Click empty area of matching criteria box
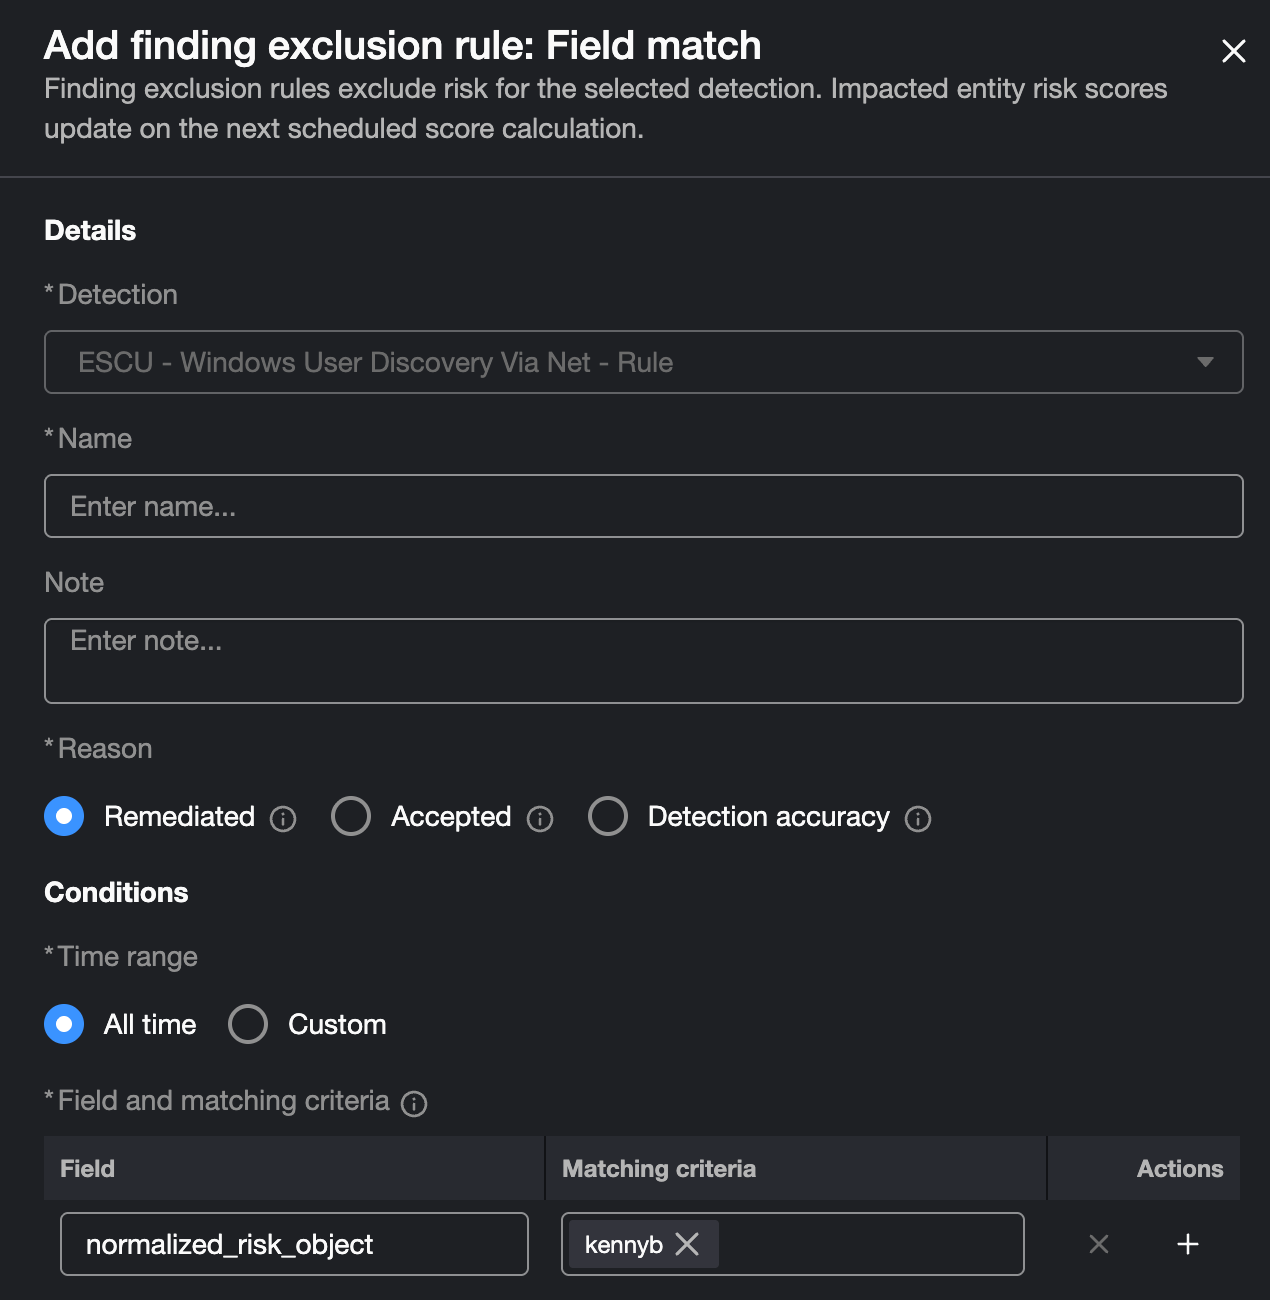 tap(870, 1244)
